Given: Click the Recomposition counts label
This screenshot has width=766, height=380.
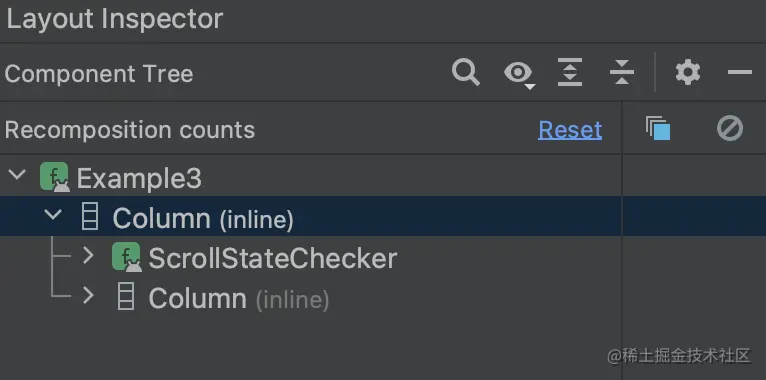Looking at the screenshot, I should [x=130, y=130].
